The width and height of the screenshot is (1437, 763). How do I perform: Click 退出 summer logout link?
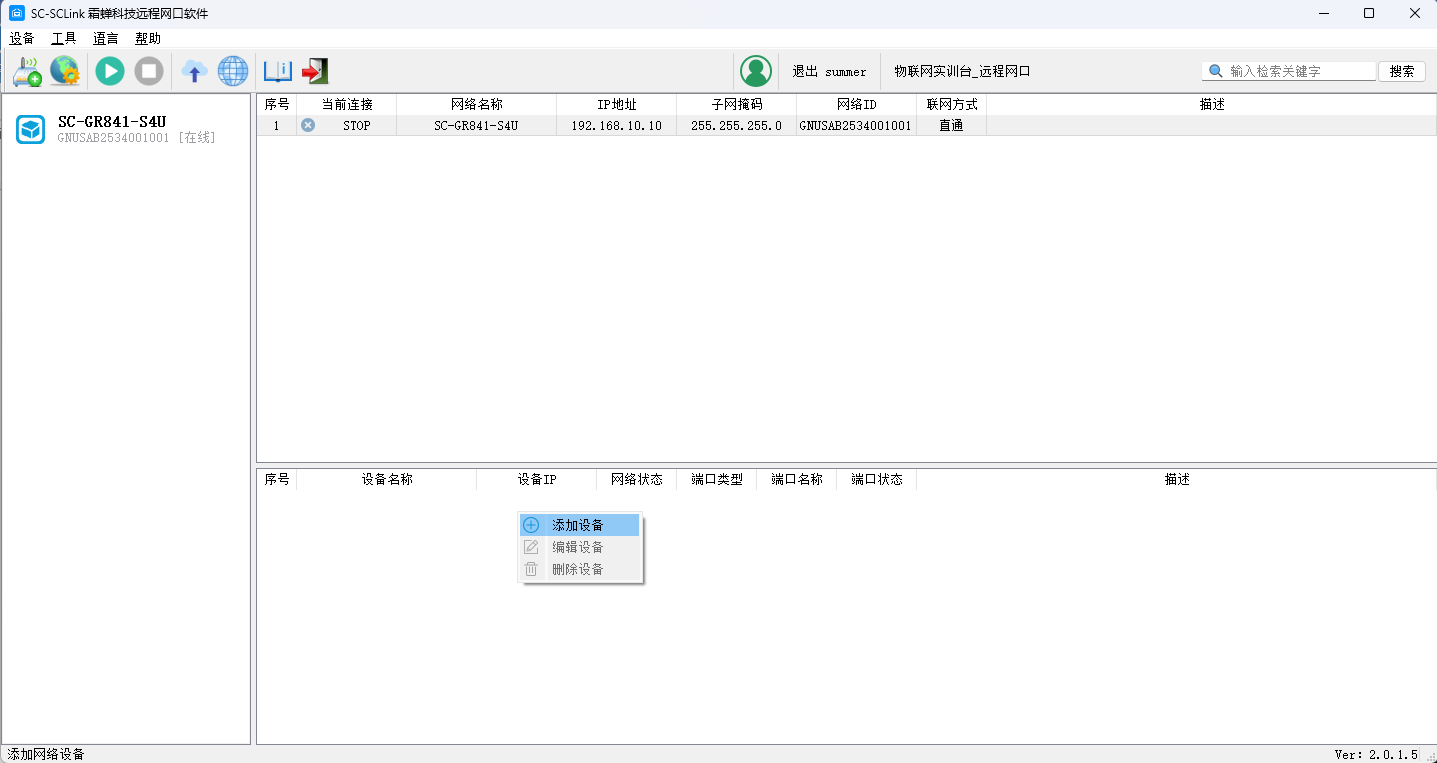(829, 72)
